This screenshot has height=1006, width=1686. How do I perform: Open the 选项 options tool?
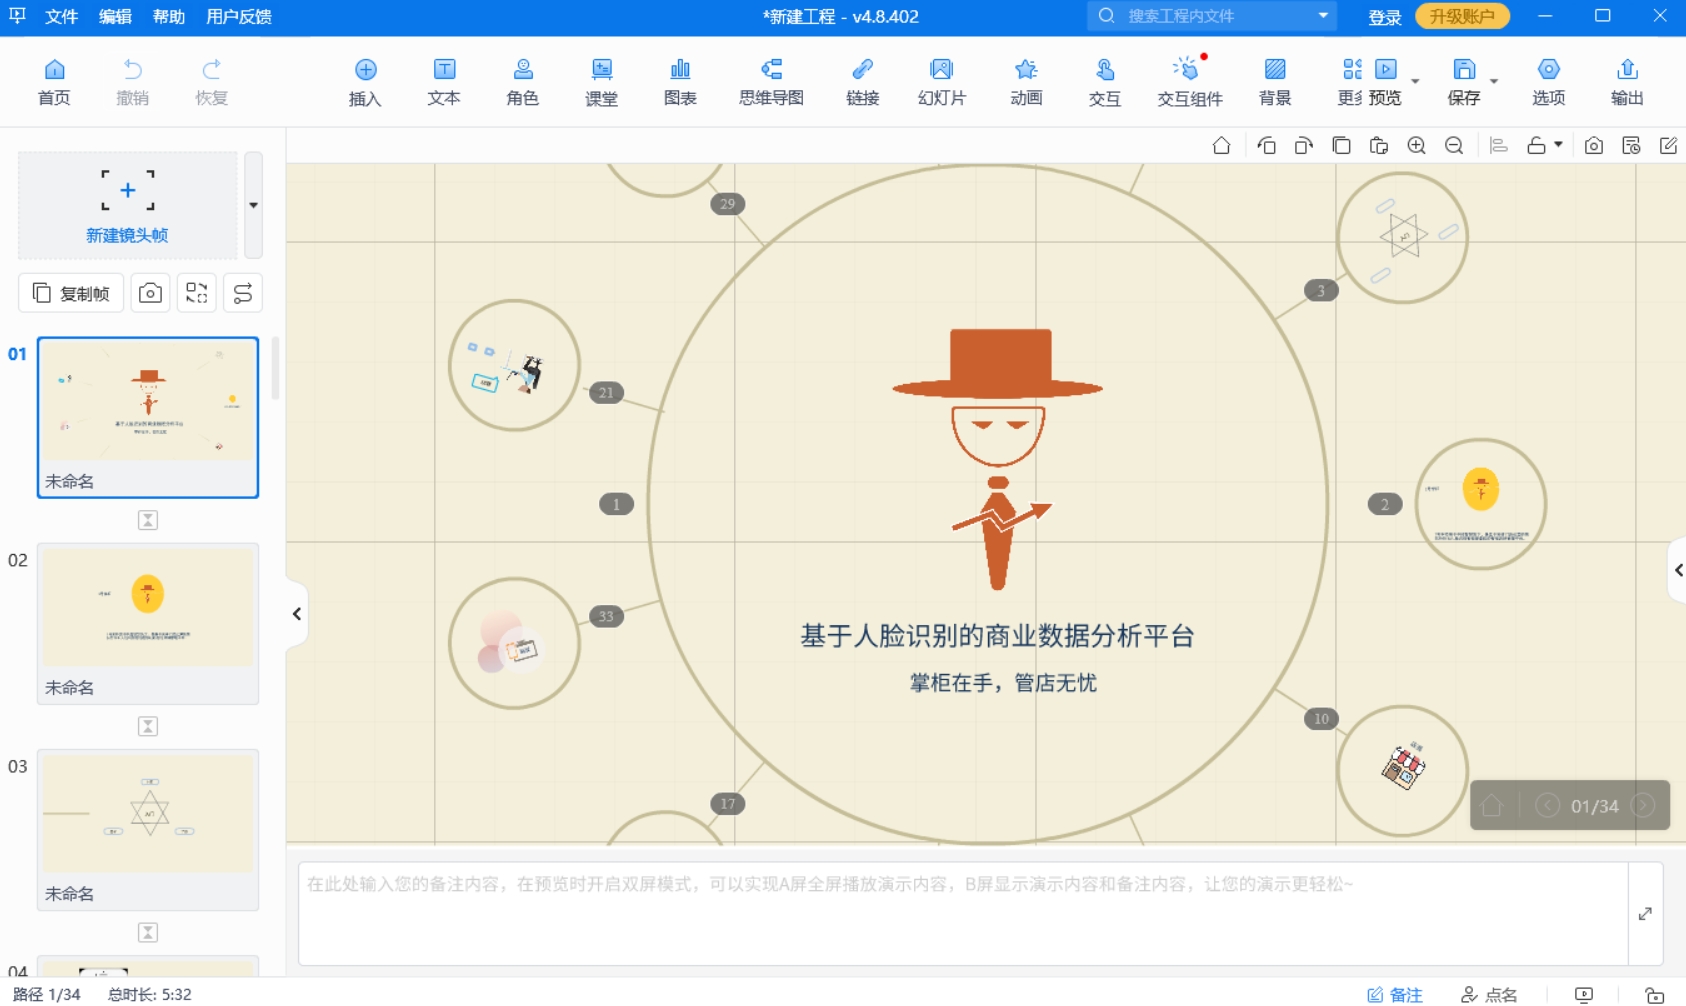pos(1548,82)
